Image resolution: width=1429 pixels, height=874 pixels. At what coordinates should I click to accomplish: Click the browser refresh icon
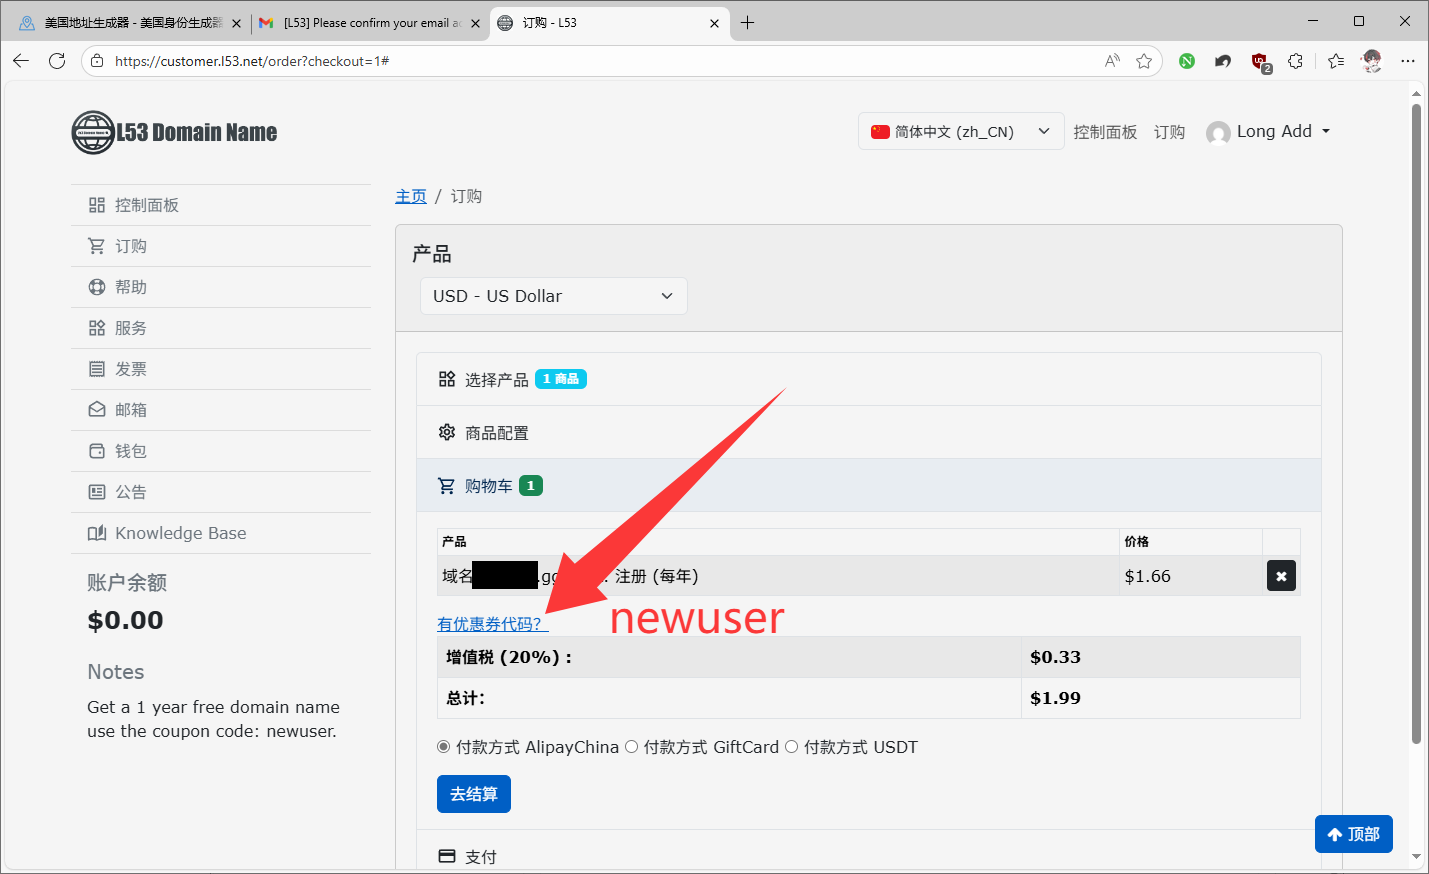[57, 61]
